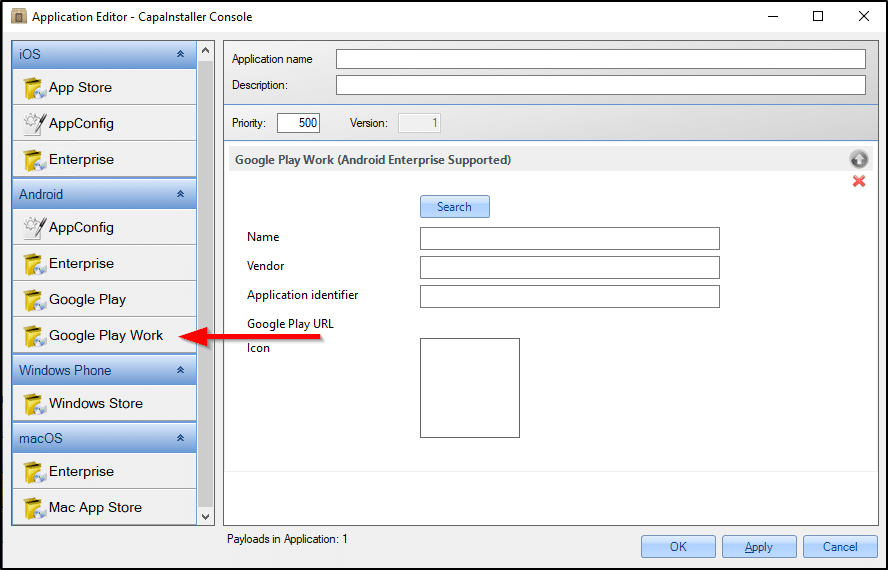Viewport: 888px width, 570px height.
Task: Choose Mac App Store payload icon
Action: coord(35,508)
